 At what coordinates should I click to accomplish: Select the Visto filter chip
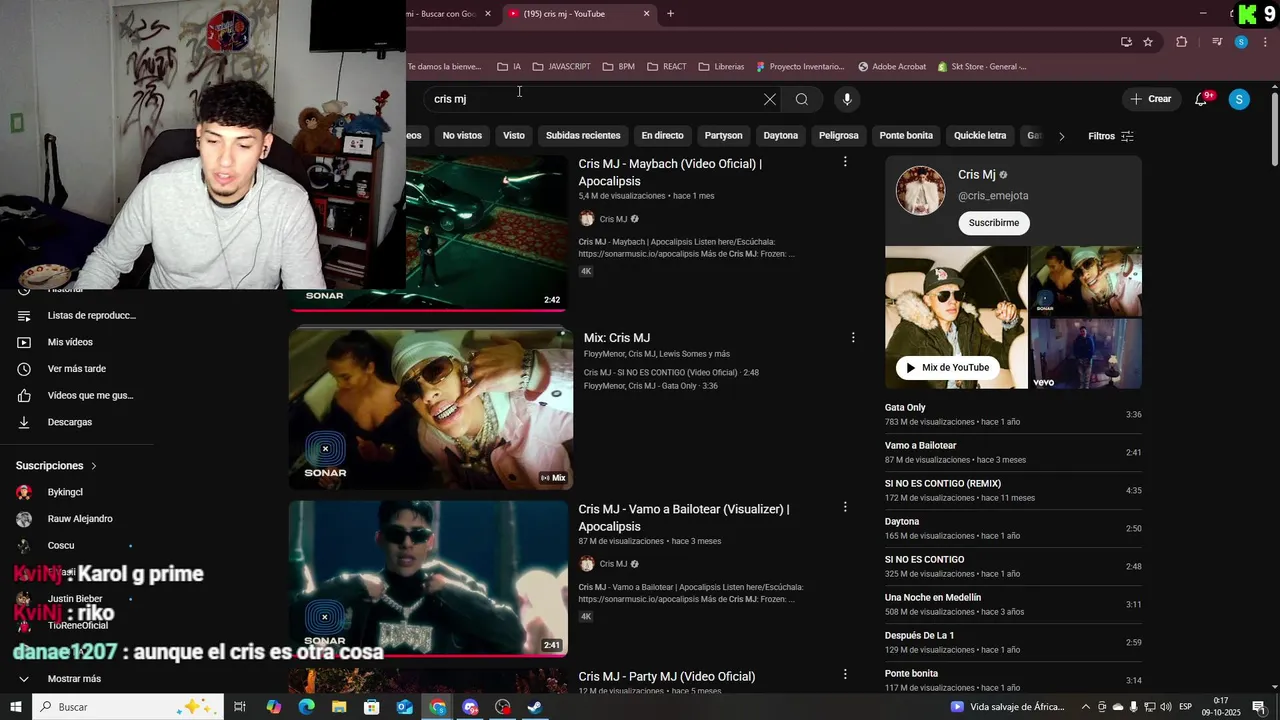(x=514, y=135)
